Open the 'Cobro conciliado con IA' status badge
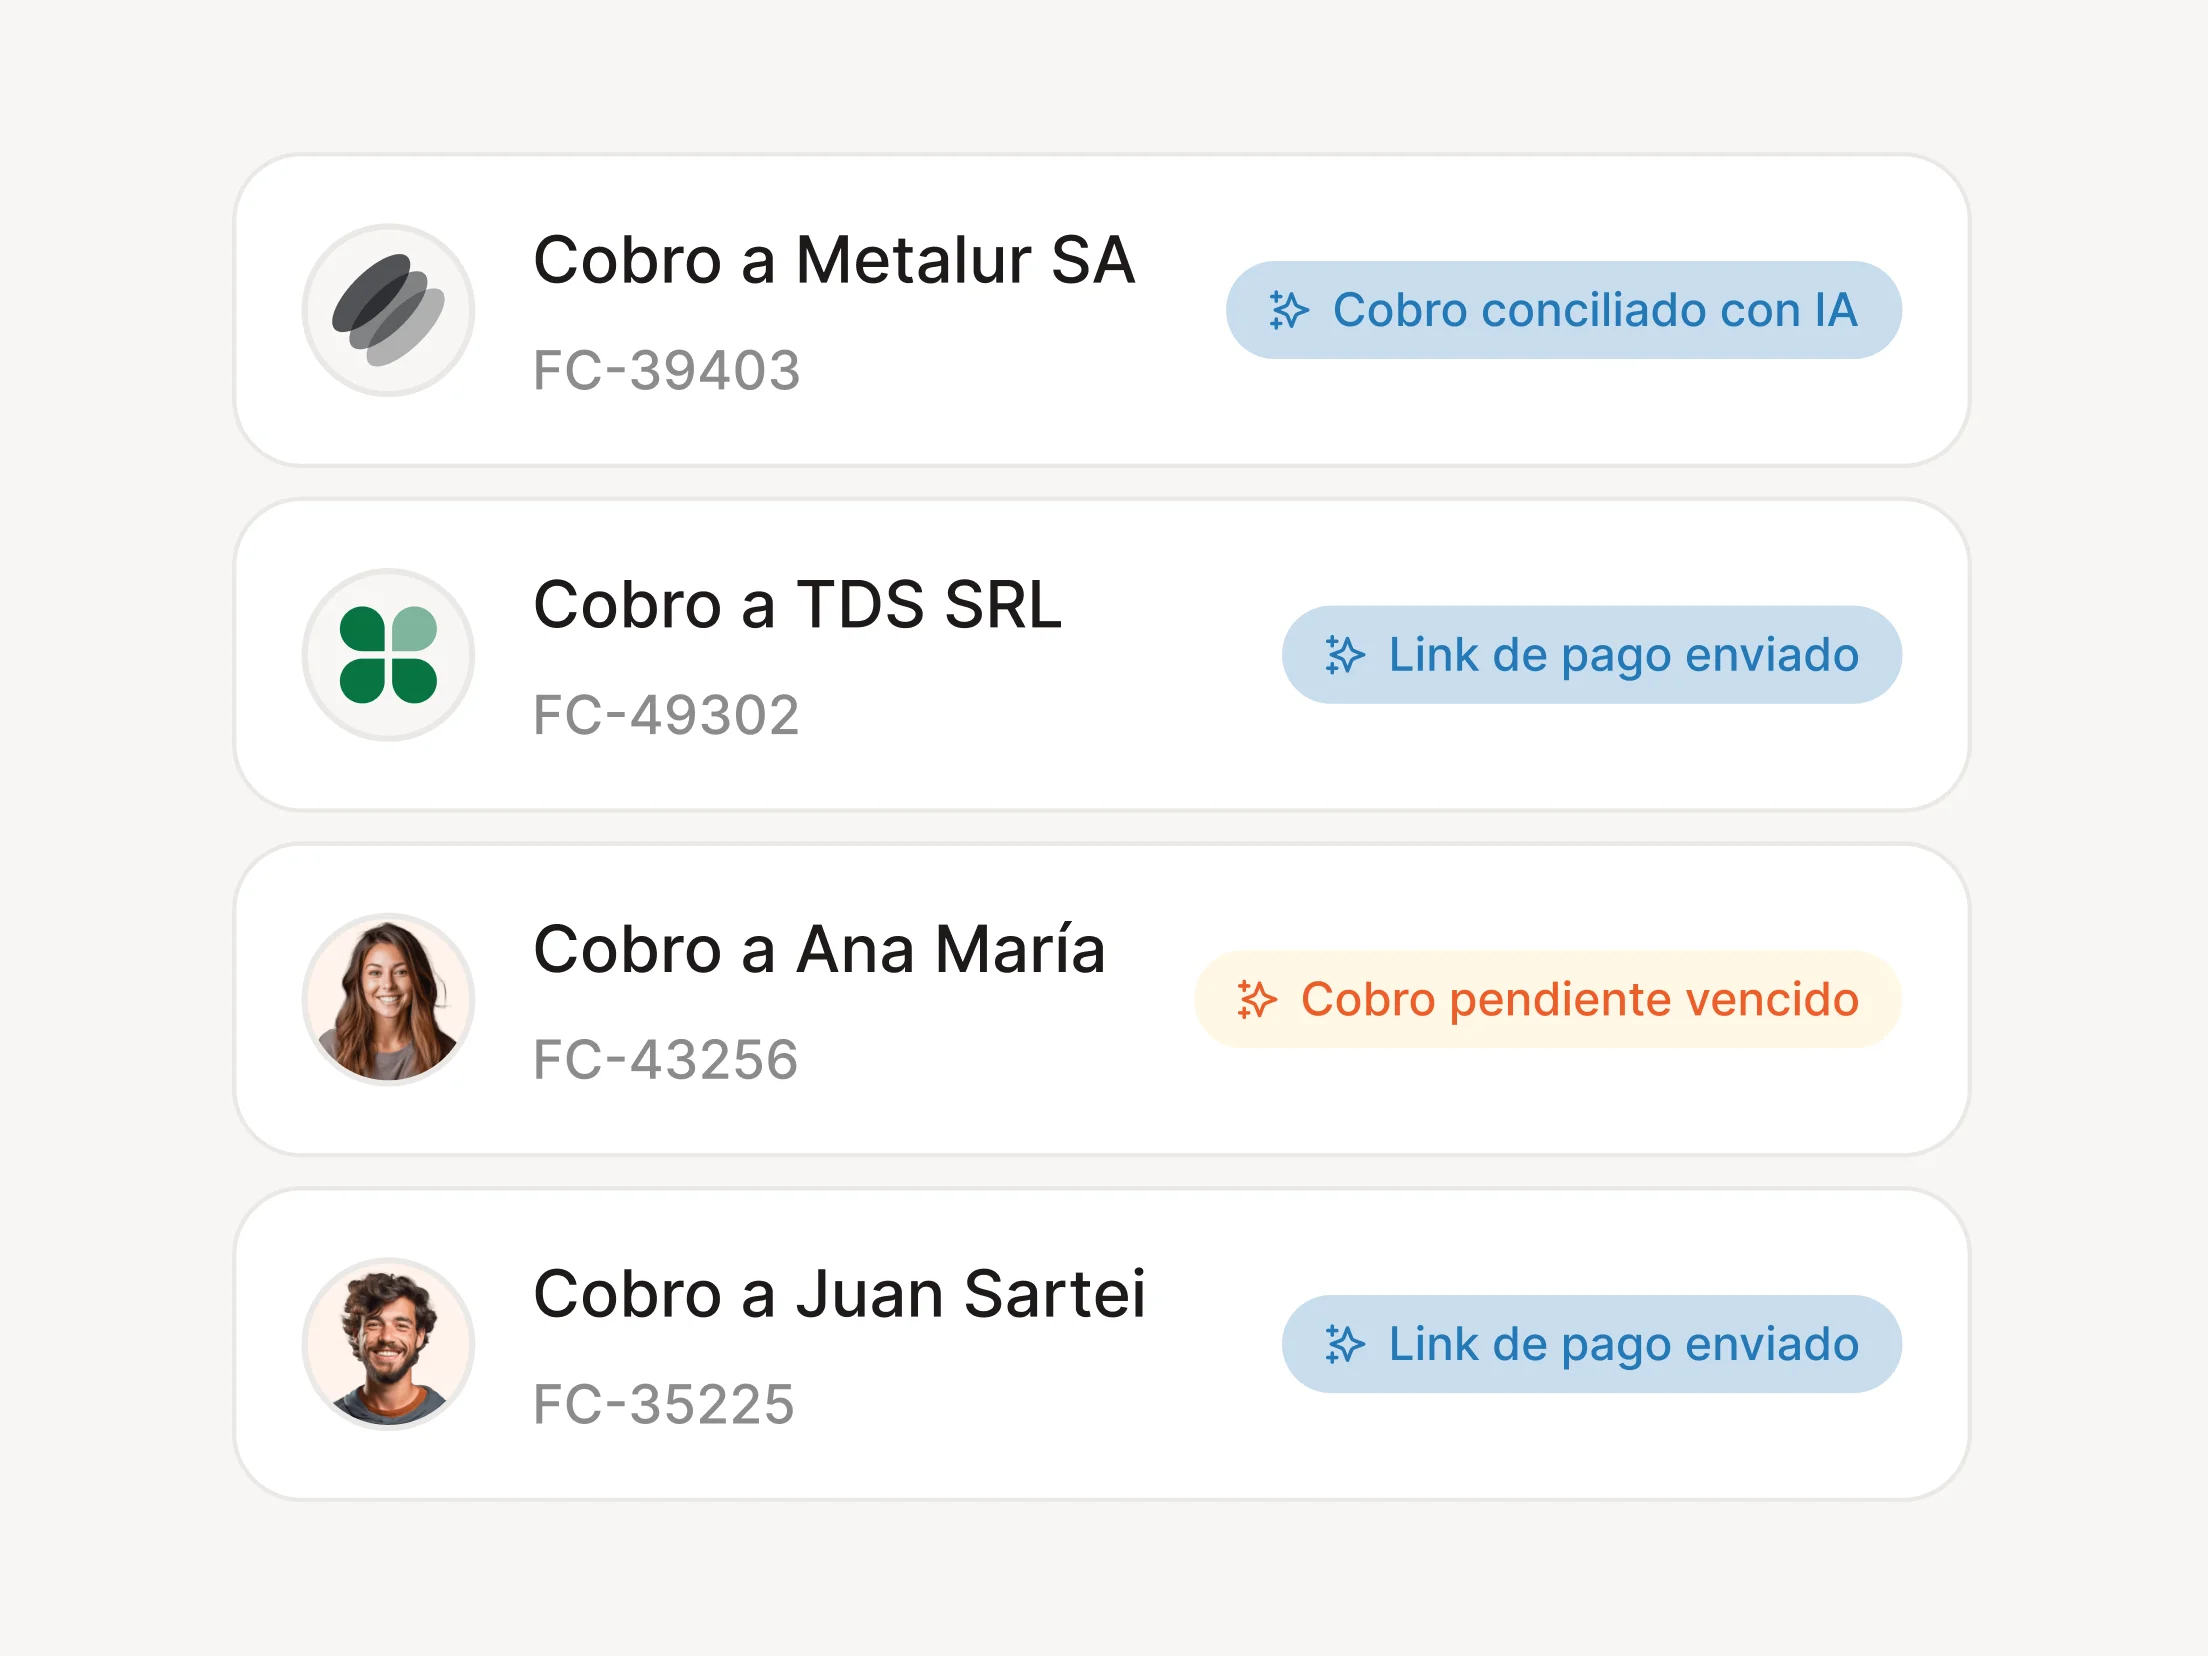This screenshot has width=2208, height=1656. [x=1565, y=310]
